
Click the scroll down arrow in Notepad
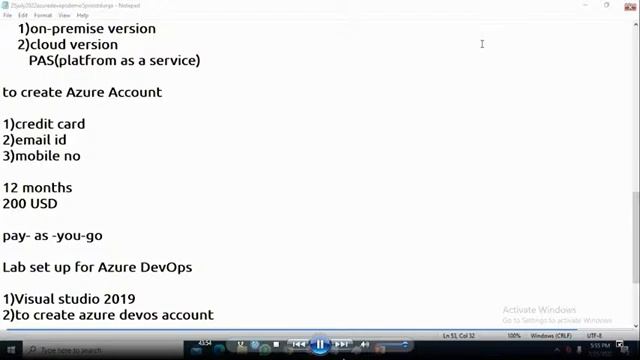click(x=636, y=326)
